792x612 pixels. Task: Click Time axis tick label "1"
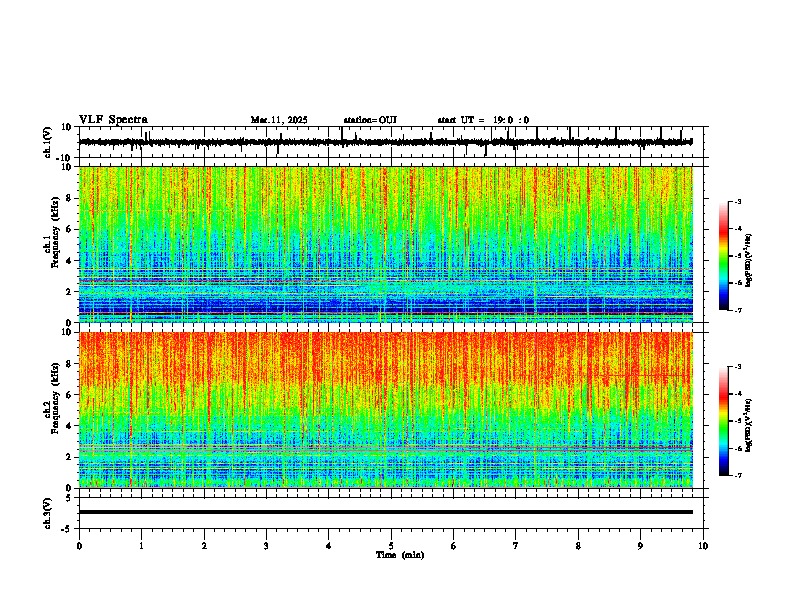[x=141, y=546]
